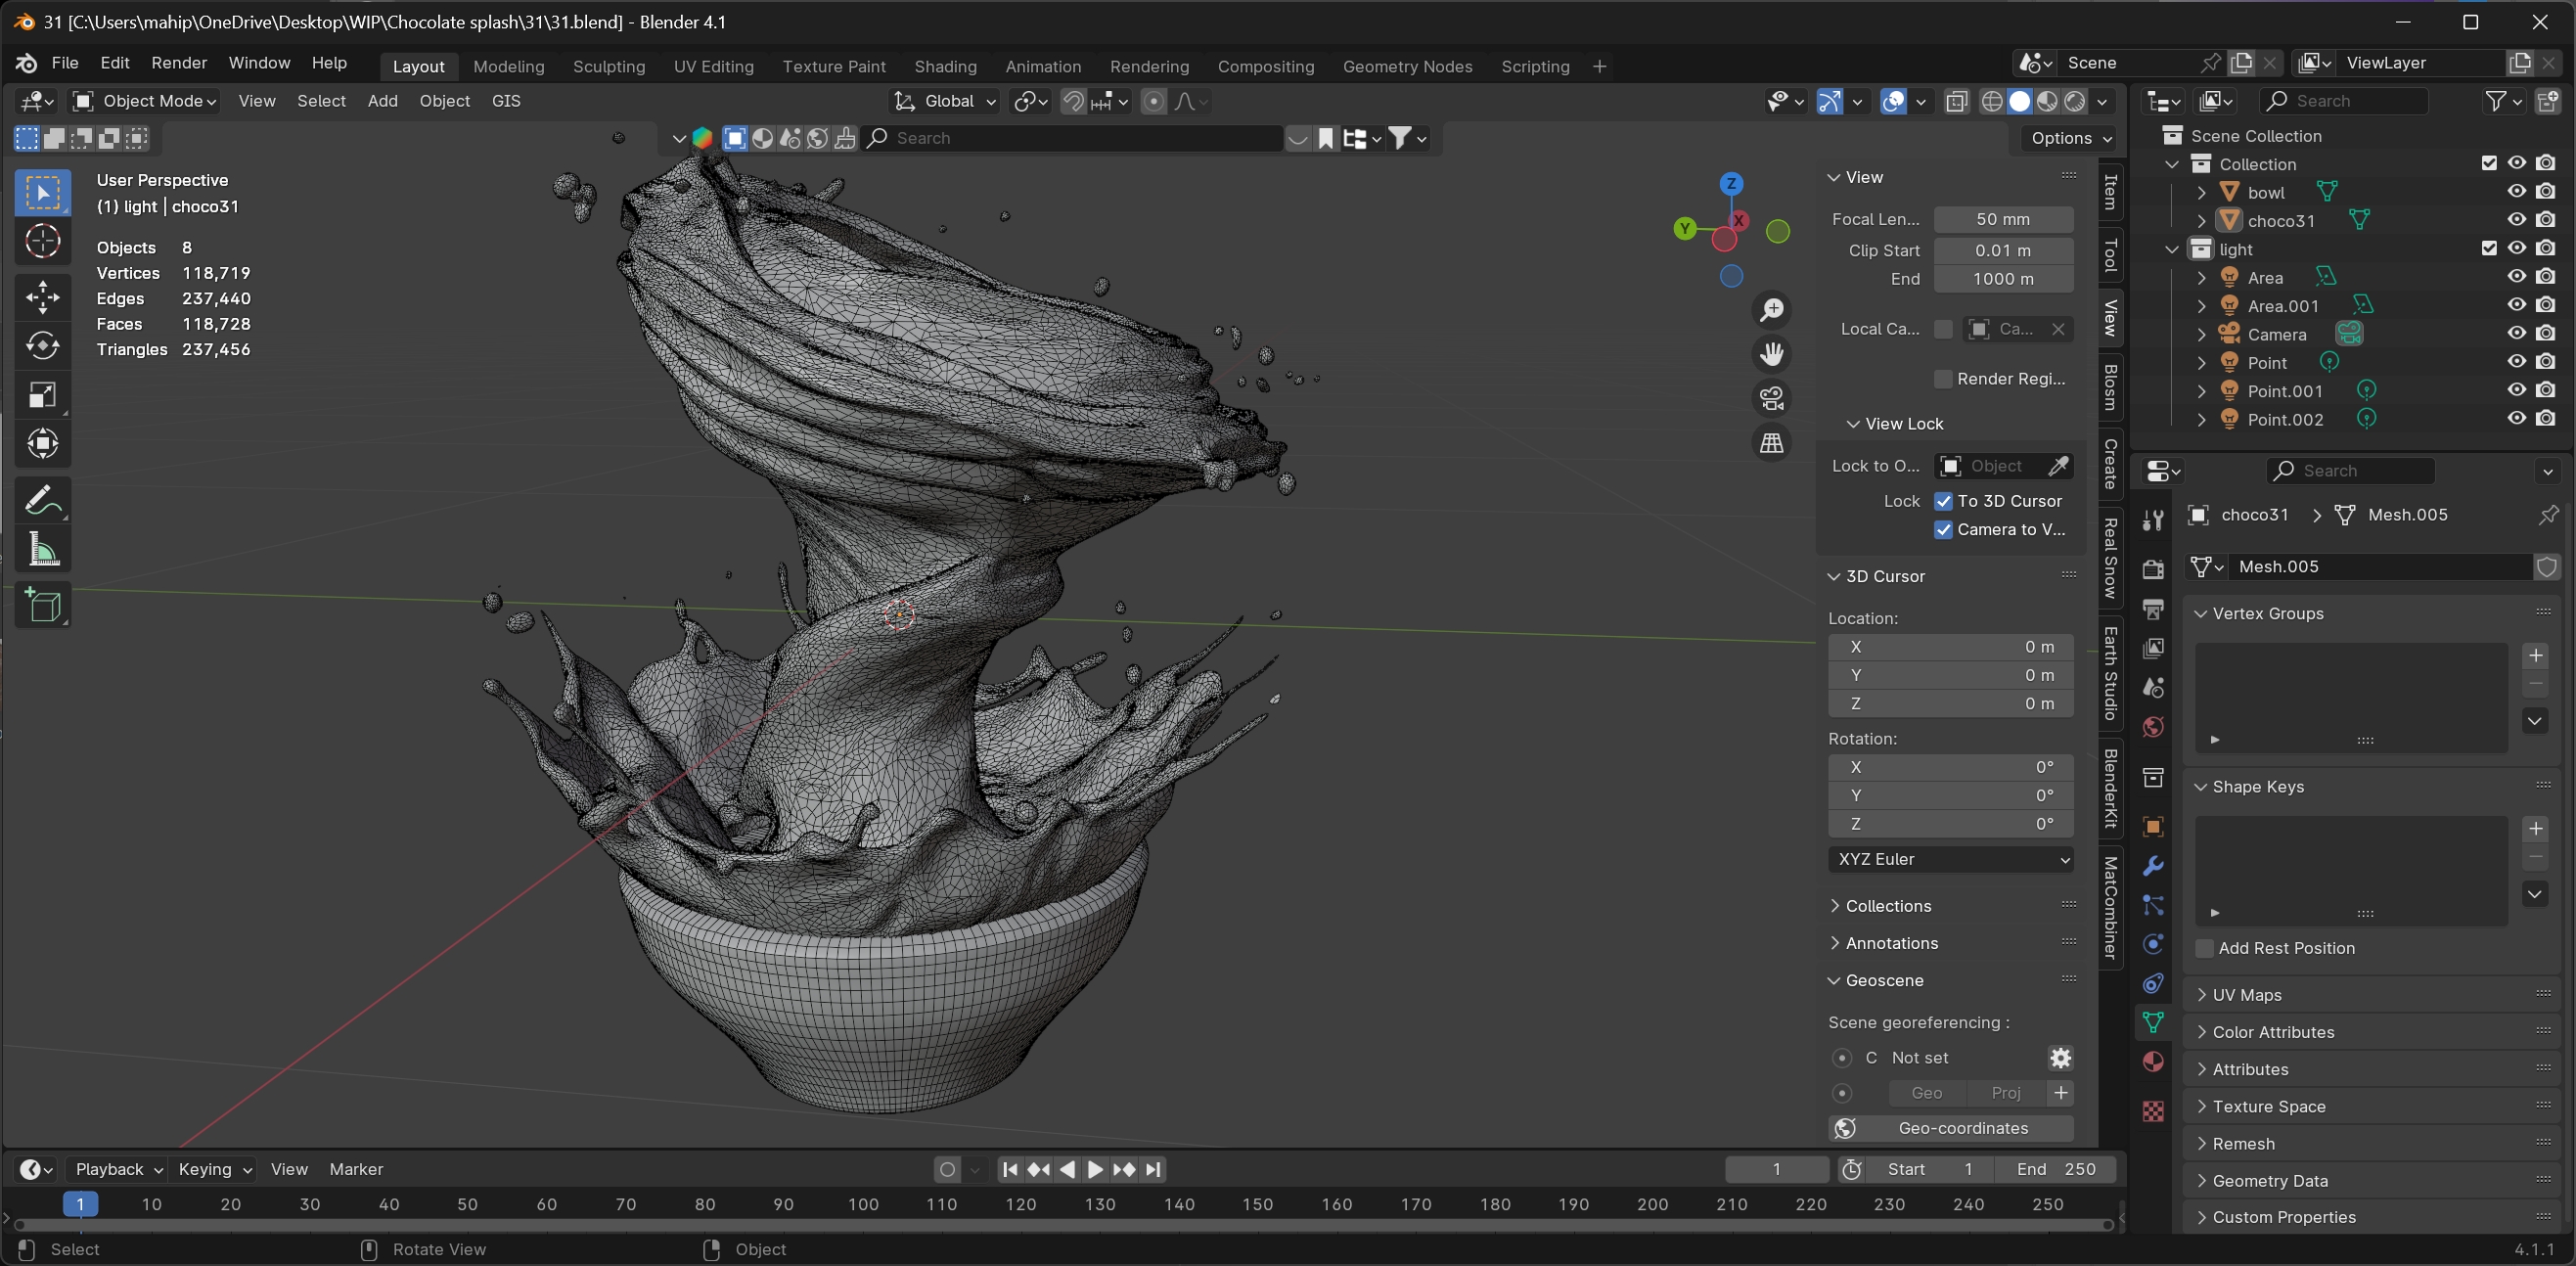
Task: Open Material properties tab
Action: coord(2153,1062)
